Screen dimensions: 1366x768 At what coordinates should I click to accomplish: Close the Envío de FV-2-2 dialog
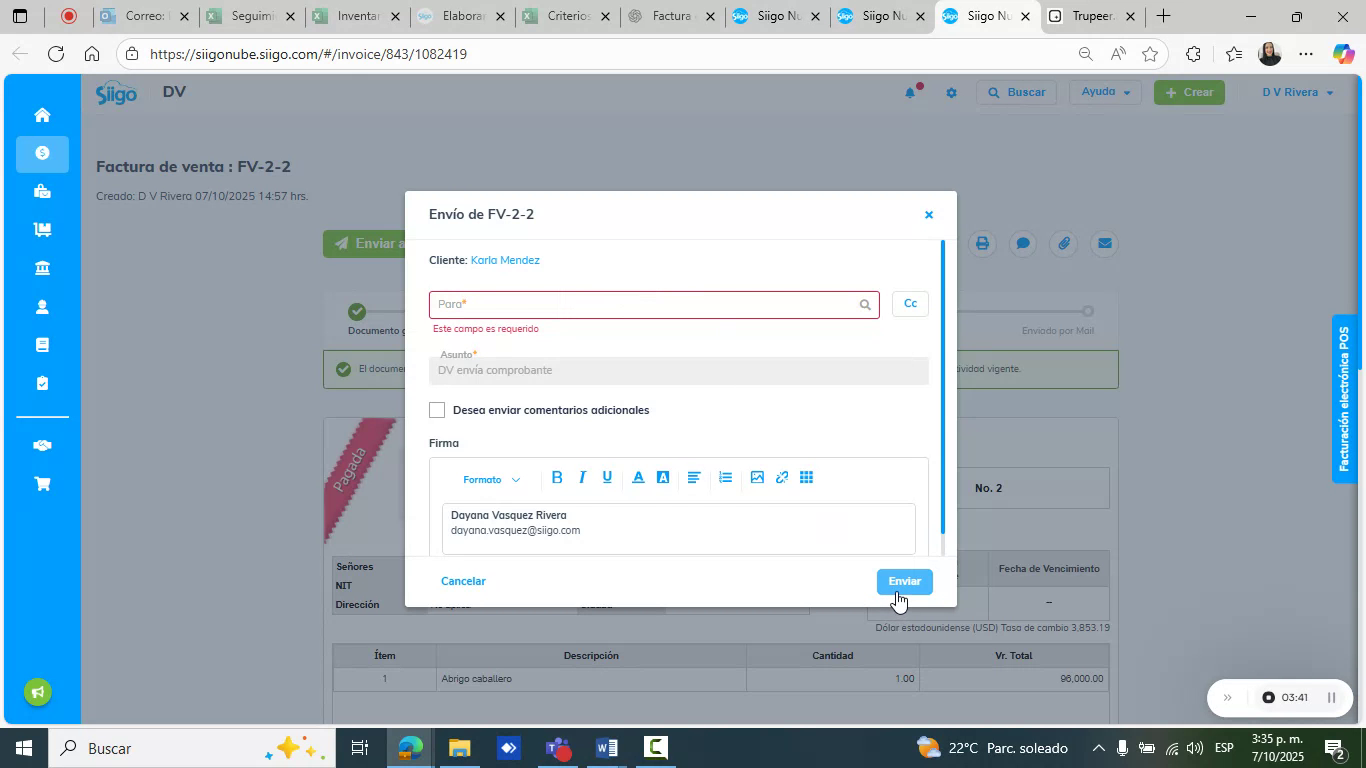[x=929, y=215]
